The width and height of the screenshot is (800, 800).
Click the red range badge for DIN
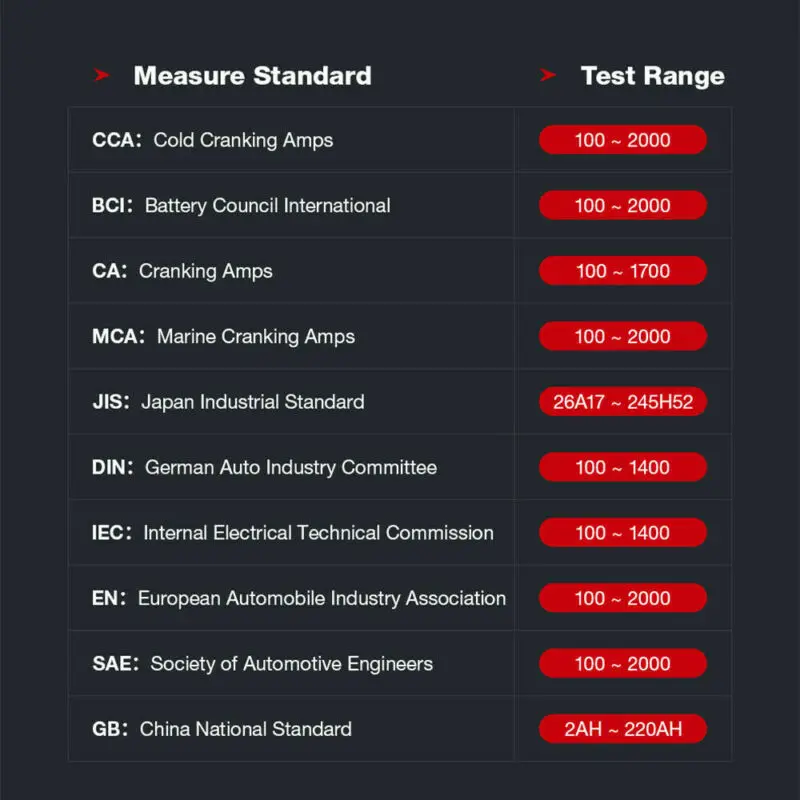622,467
